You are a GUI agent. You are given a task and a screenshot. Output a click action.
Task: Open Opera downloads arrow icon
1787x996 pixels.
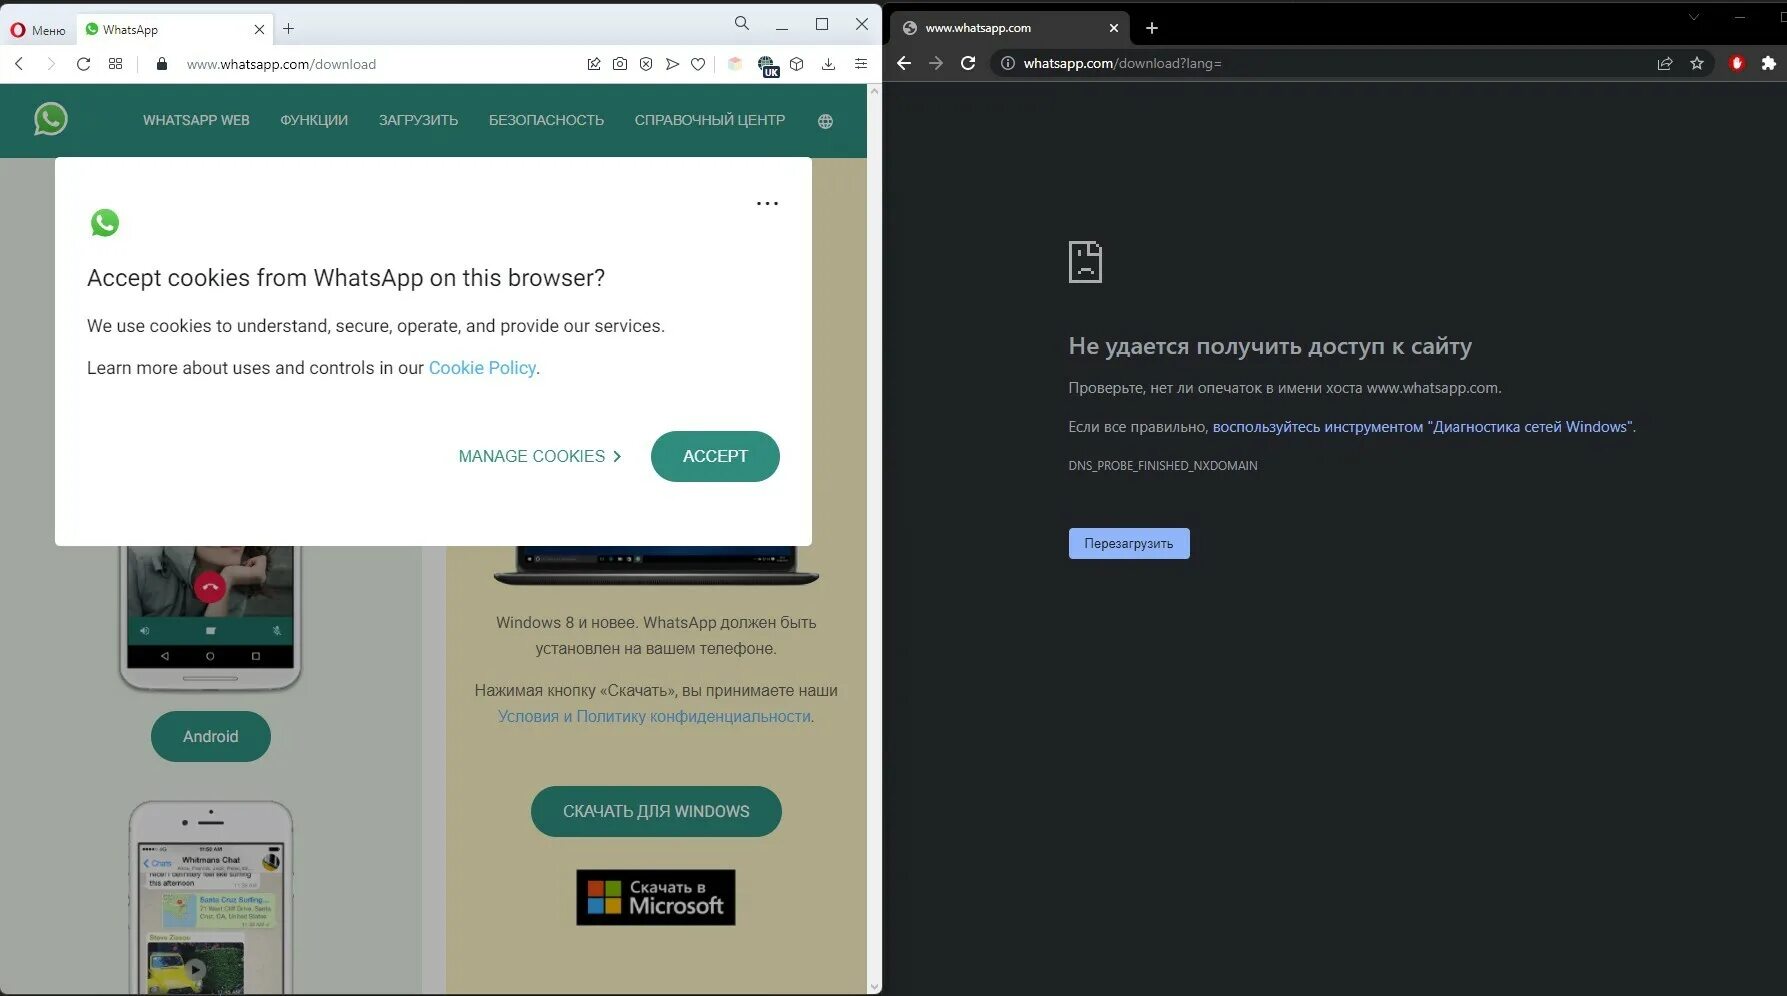point(828,64)
